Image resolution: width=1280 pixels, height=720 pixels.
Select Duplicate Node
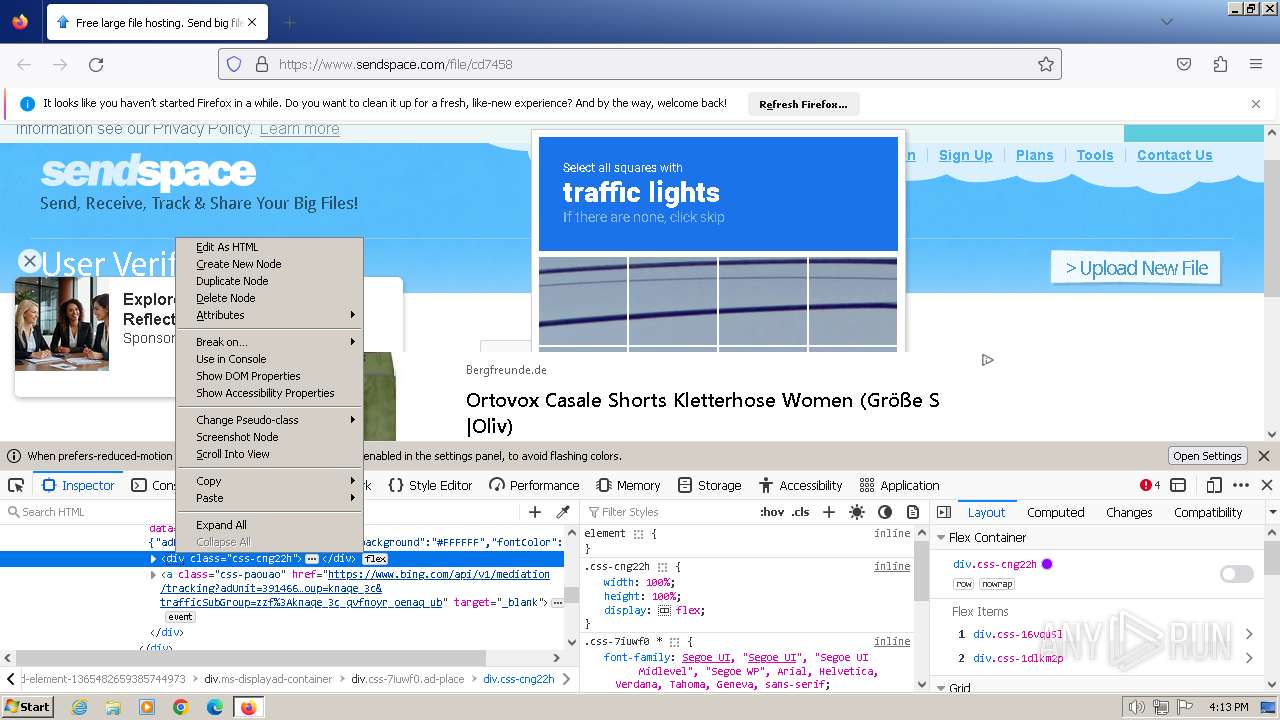[232, 281]
